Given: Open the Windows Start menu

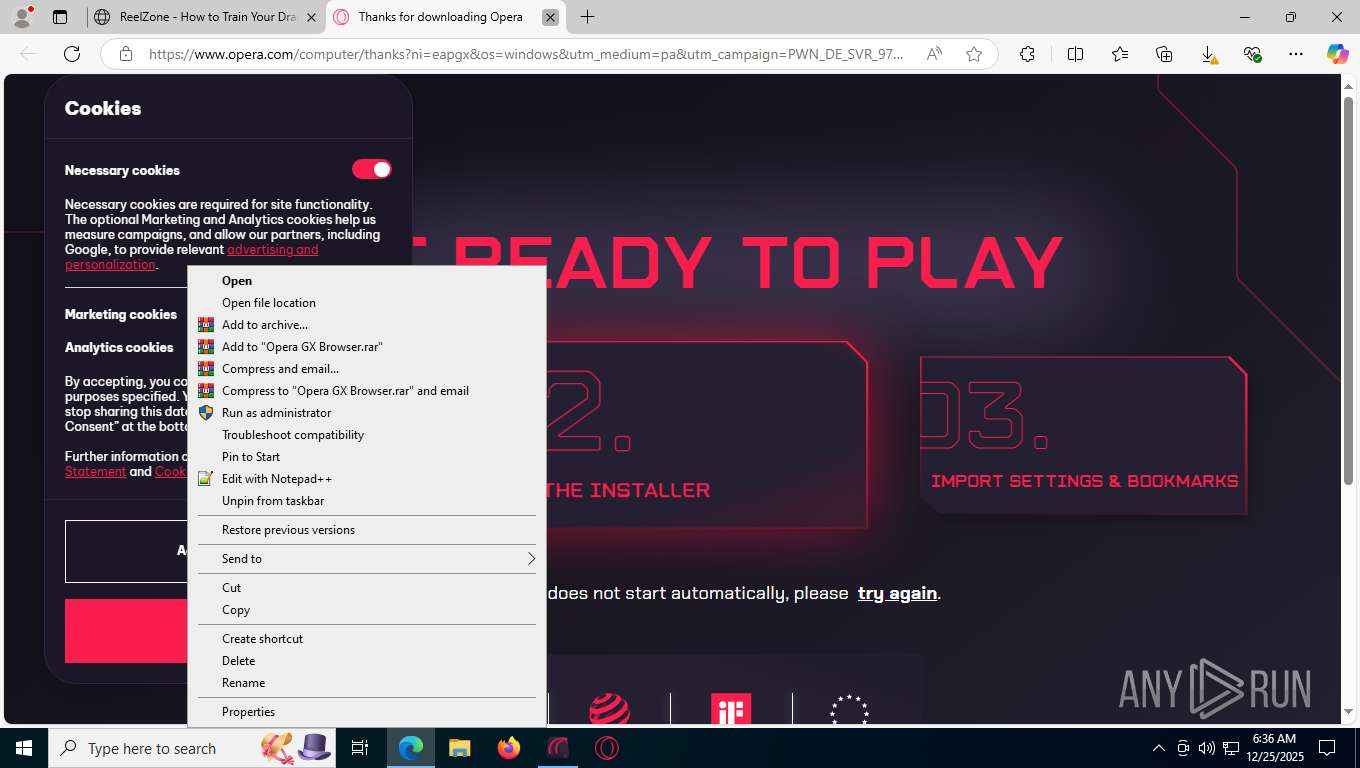Looking at the screenshot, I should click(x=24, y=748).
